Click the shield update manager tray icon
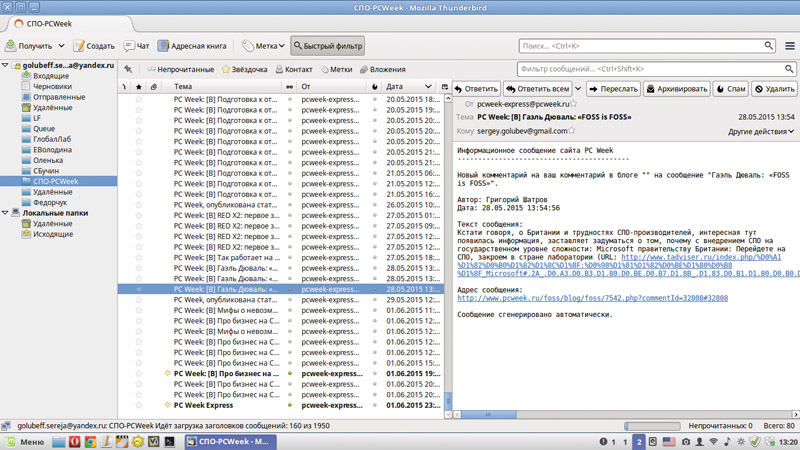This screenshot has width=800, height=450. click(x=755, y=442)
